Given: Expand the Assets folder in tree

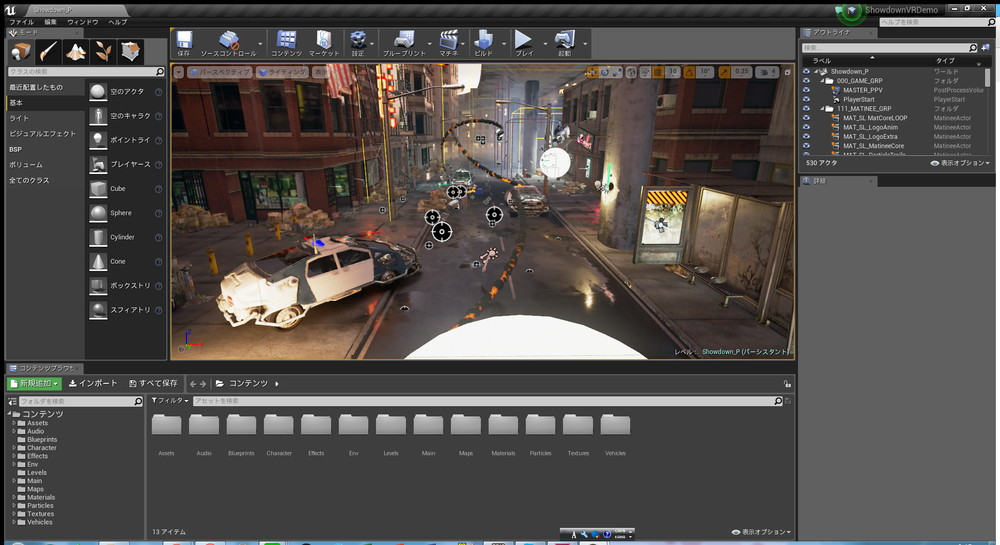Looking at the screenshot, I should [14, 423].
